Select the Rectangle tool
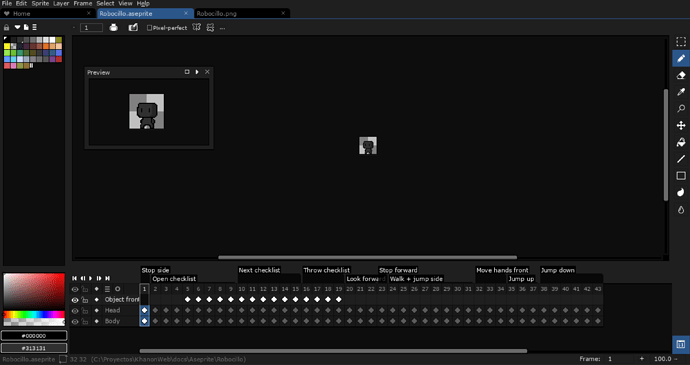This screenshot has width=690, height=365. [681, 176]
